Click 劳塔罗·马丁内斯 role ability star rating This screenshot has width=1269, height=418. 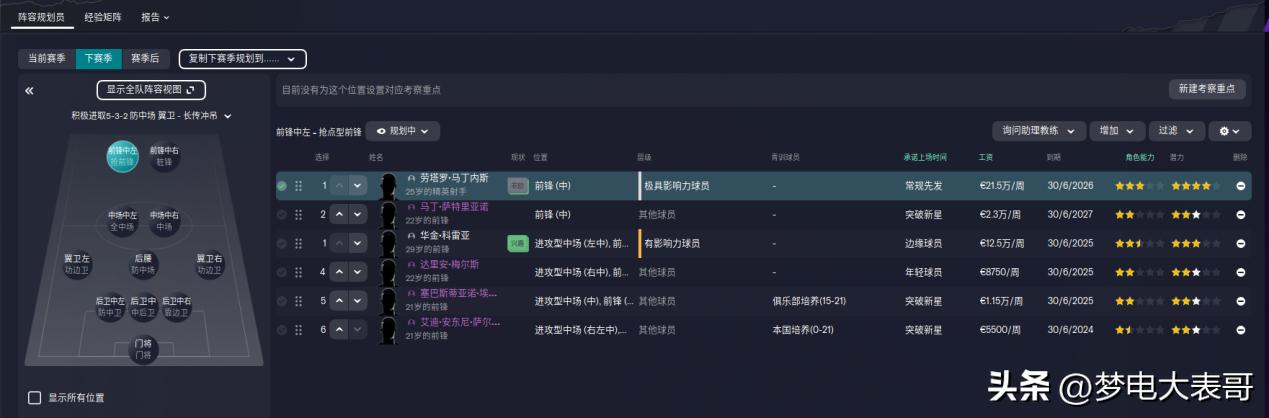(1140, 186)
